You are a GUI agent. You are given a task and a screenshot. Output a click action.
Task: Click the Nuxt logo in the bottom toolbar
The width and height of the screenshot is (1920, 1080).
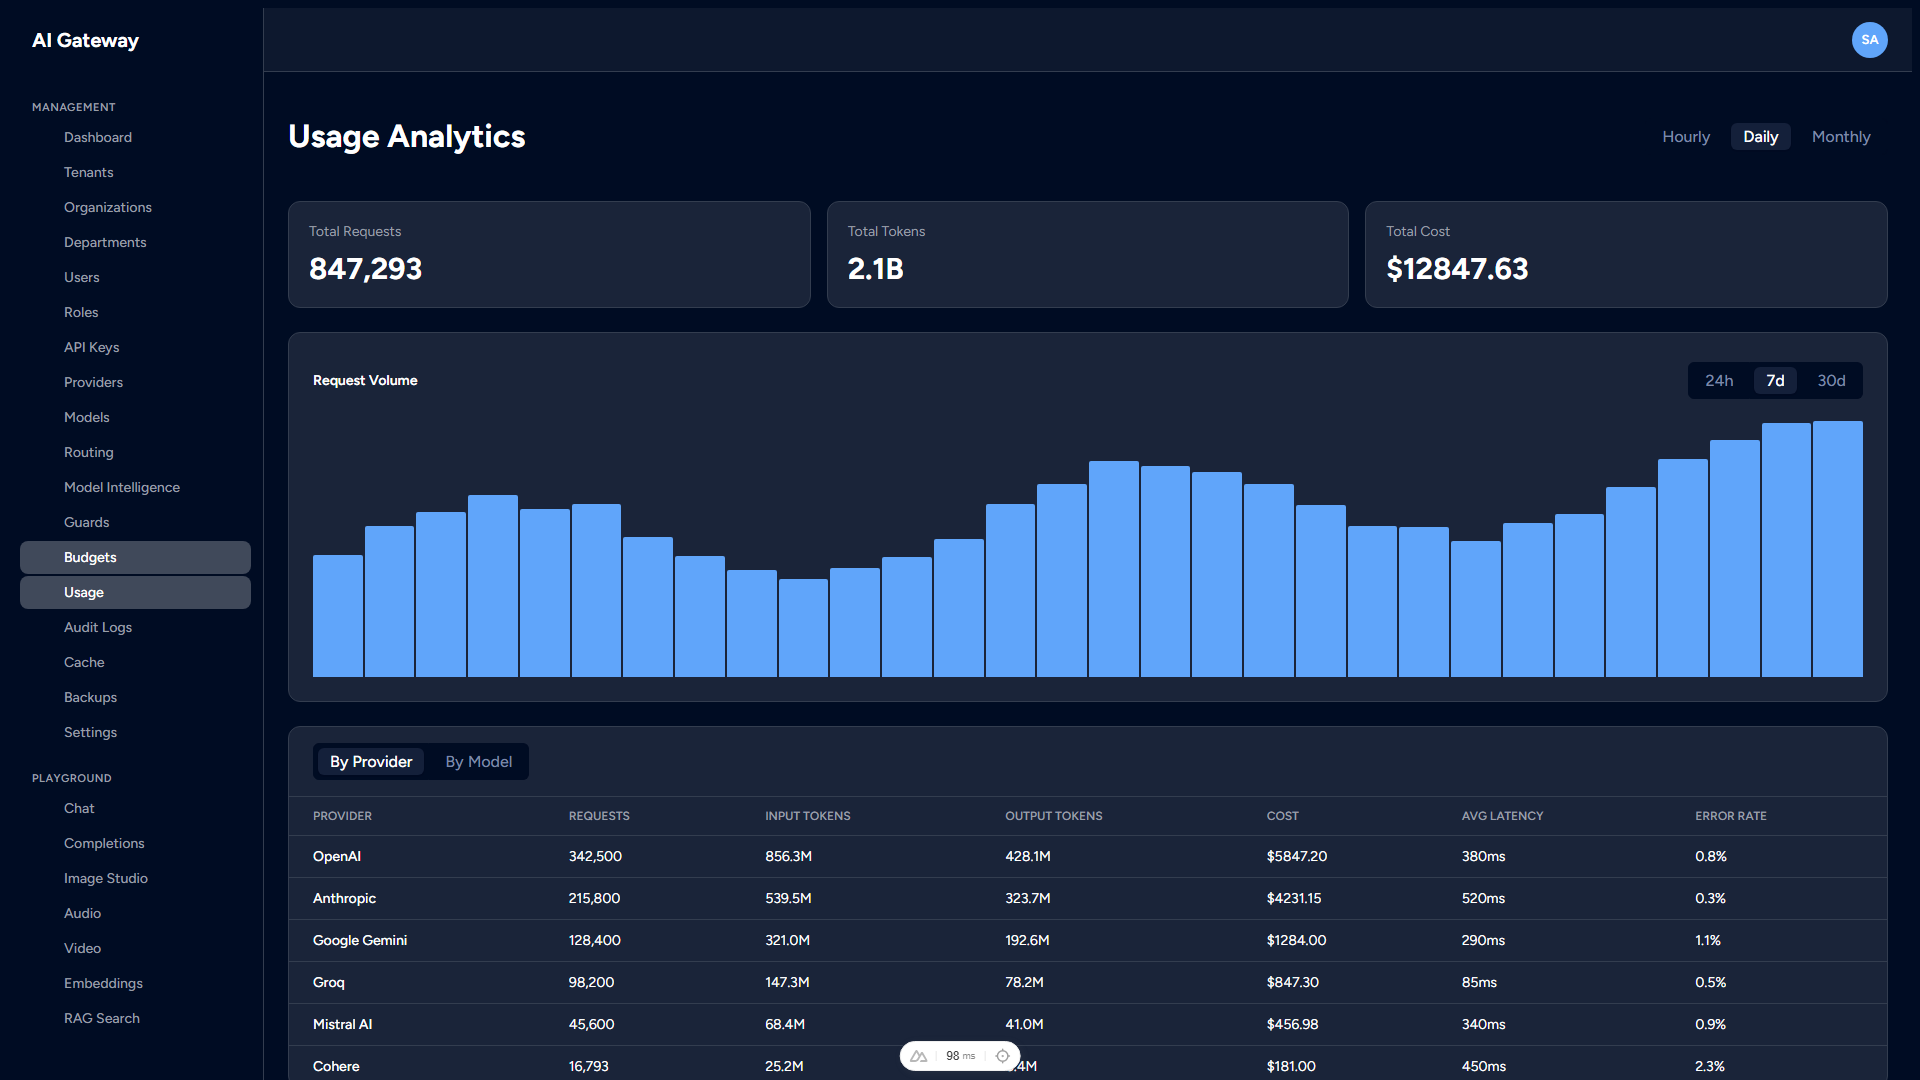tap(918, 1056)
